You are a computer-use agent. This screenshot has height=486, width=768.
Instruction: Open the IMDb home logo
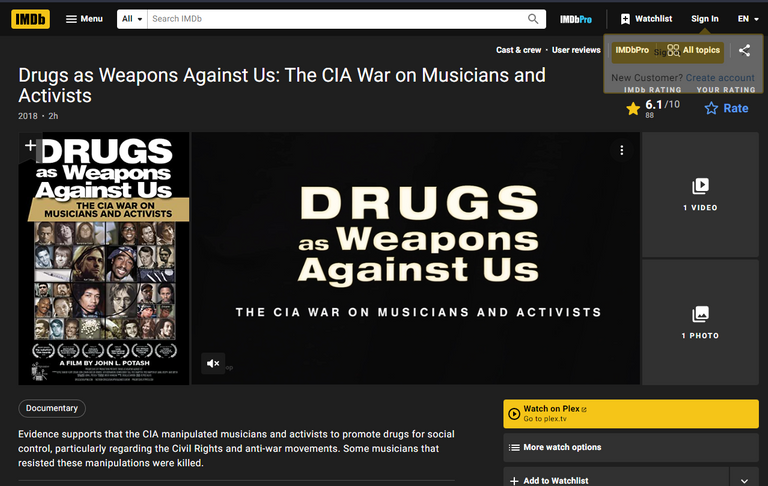click(x=30, y=19)
